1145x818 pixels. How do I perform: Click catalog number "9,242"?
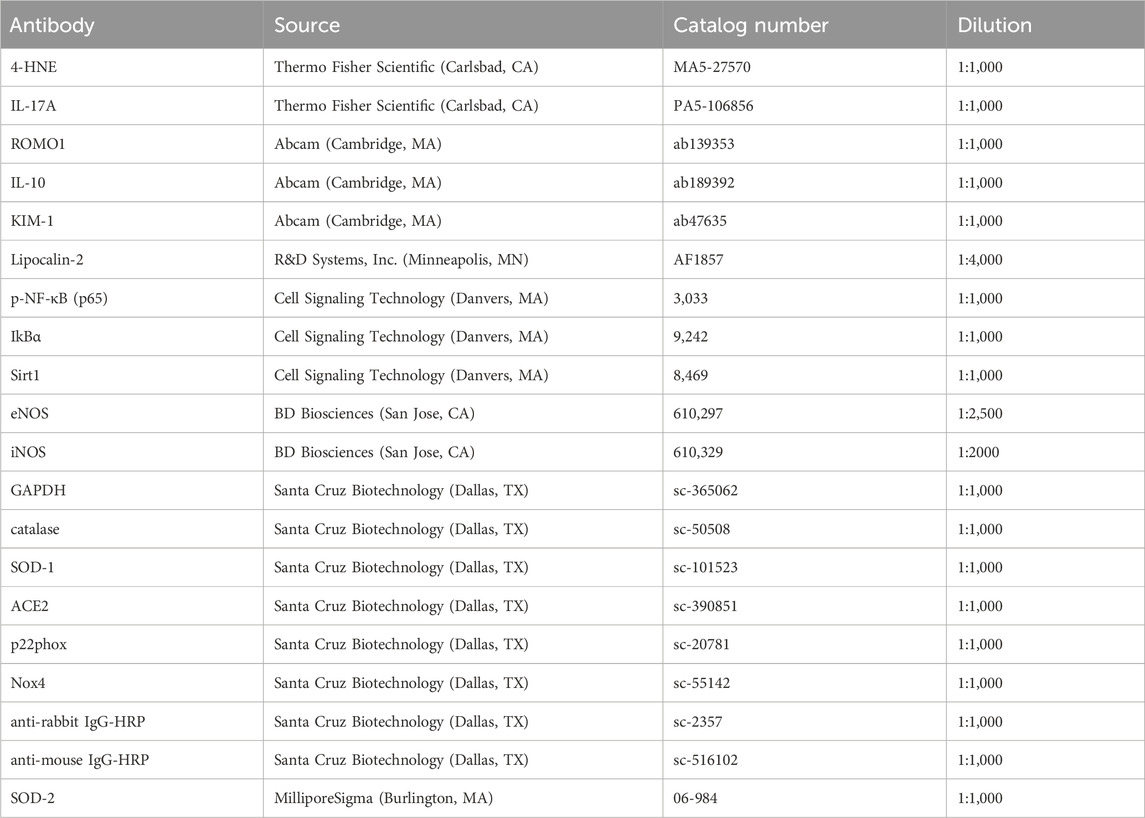click(691, 337)
